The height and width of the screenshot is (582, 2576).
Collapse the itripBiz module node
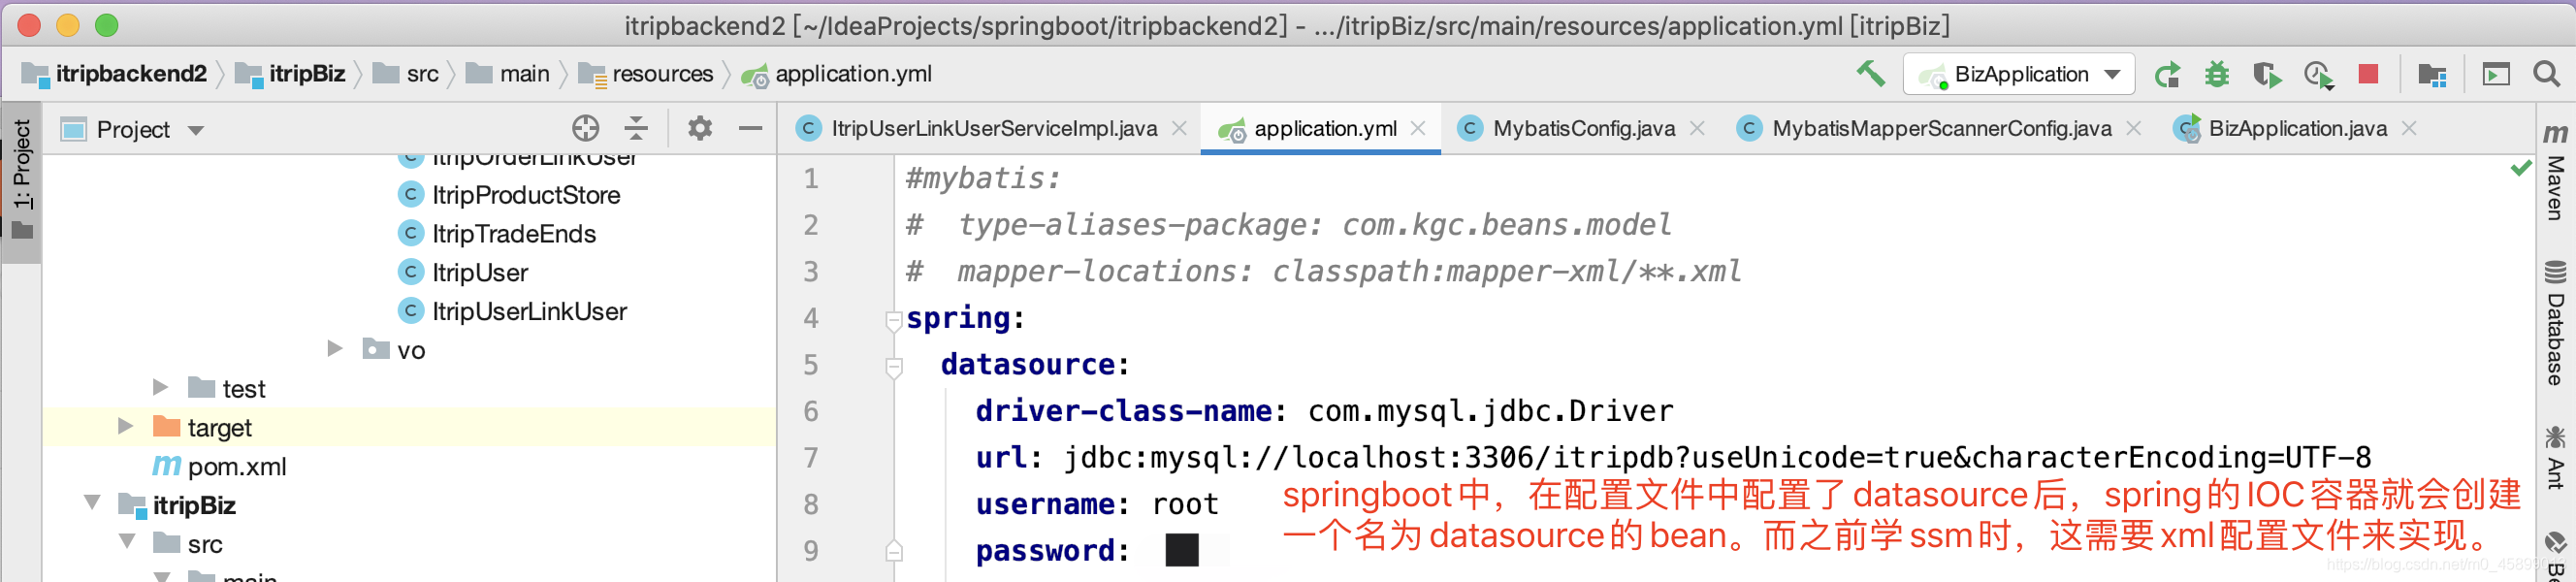coord(92,503)
